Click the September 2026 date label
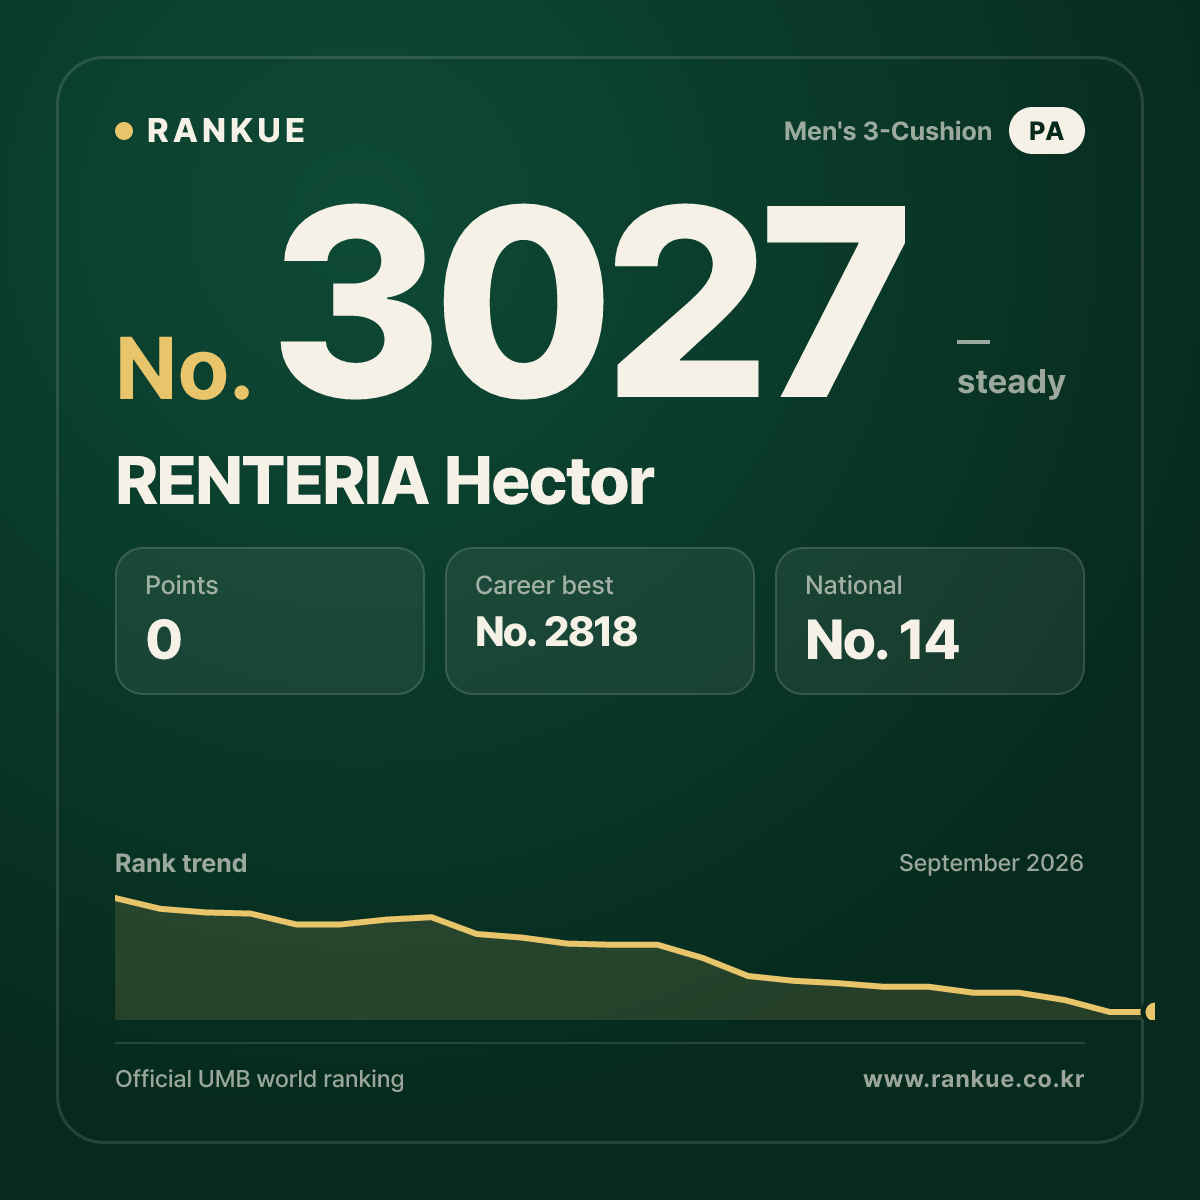The width and height of the screenshot is (1200, 1200). point(991,863)
